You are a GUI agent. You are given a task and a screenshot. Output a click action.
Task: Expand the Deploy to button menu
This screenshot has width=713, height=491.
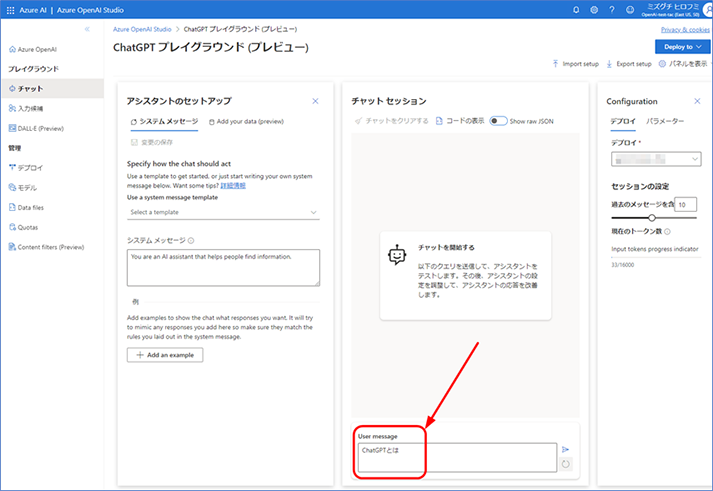[683, 47]
